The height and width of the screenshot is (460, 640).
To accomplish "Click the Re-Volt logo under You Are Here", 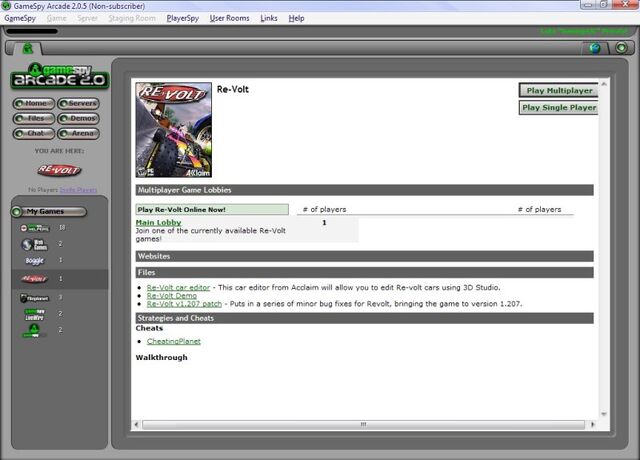I will point(59,170).
